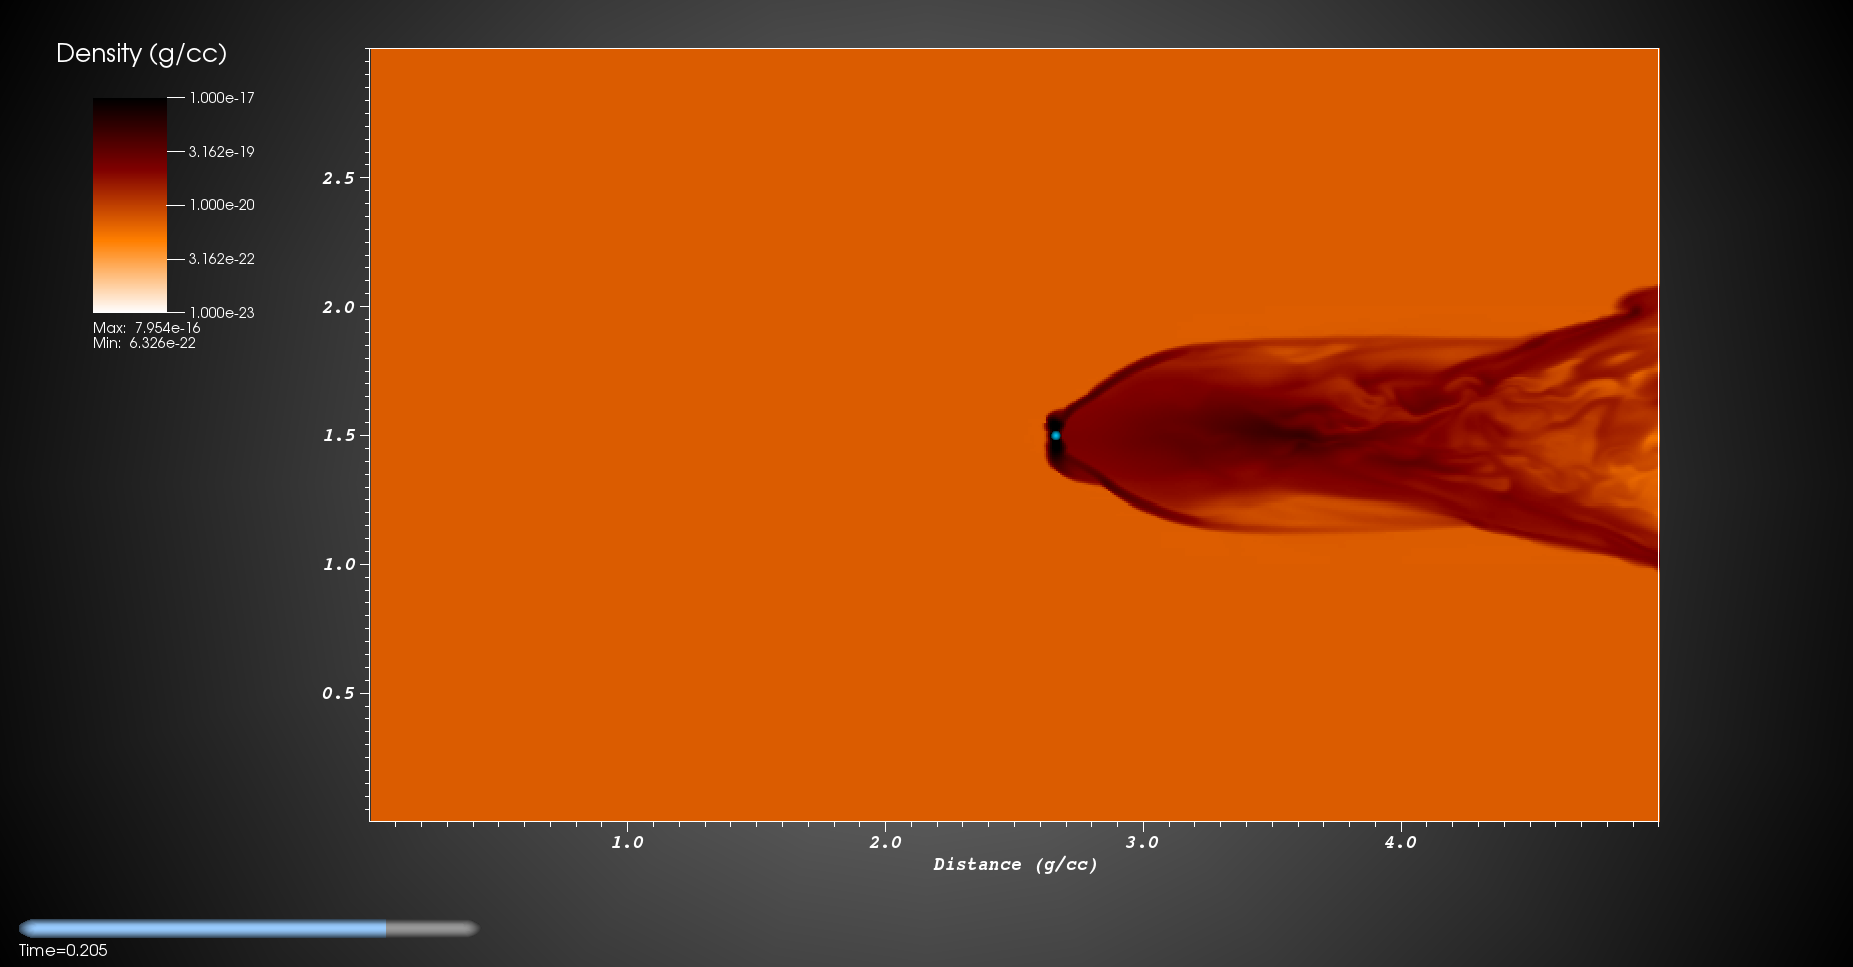Click the x-axis tick label '3.0'
Viewport: 1853px width, 967px height.
[1142, 842]
